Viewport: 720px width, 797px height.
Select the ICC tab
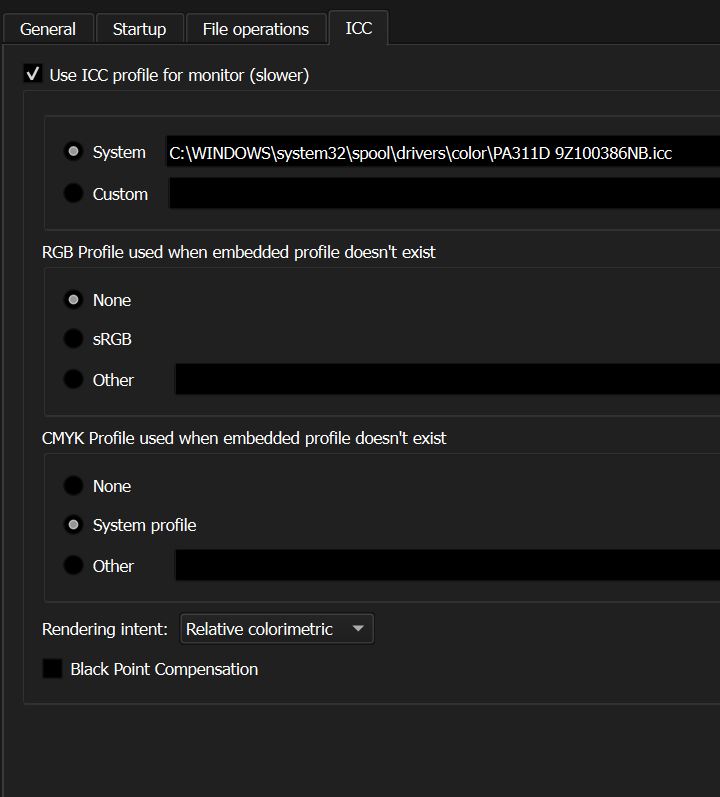(x=359, y=28)
